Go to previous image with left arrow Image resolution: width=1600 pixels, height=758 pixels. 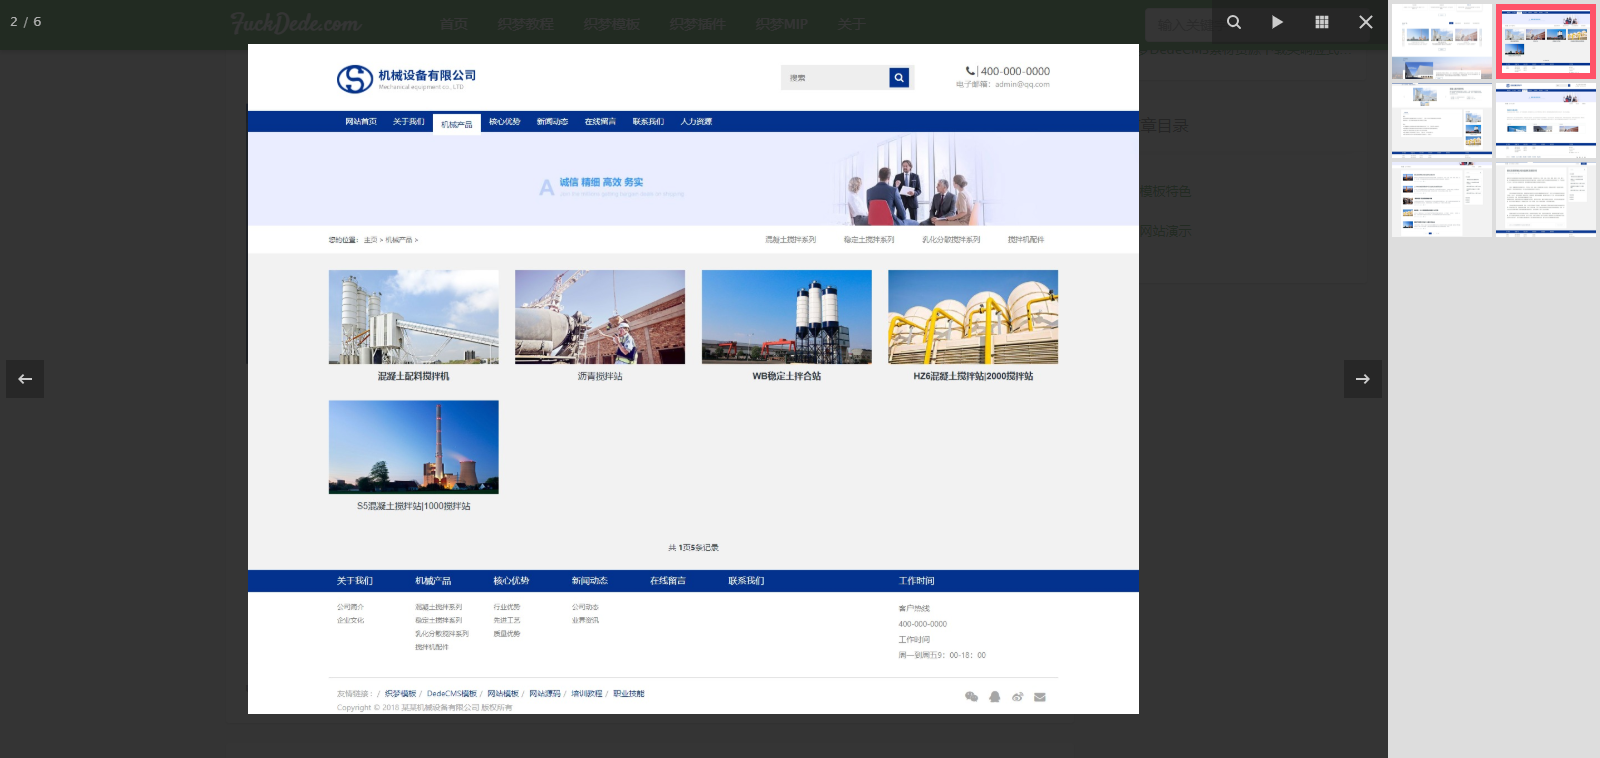pos(25,379)
